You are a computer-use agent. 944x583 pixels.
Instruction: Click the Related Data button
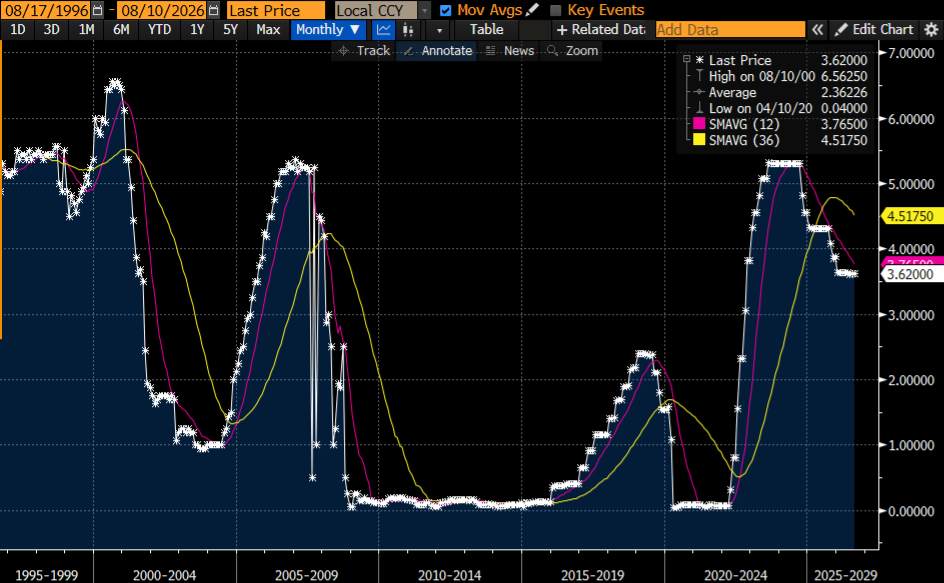coord(601,30)
